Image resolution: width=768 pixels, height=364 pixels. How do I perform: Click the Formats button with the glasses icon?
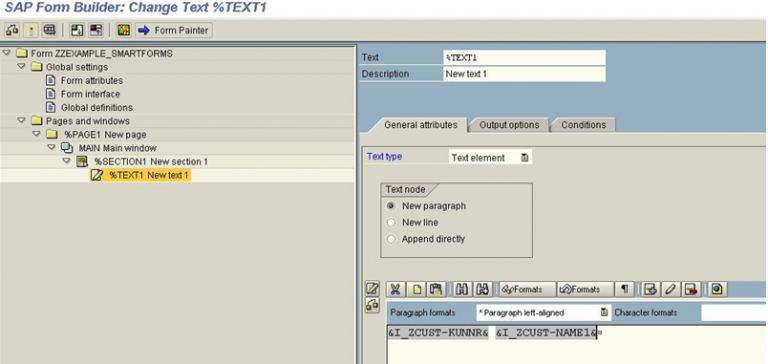point(528,290)
